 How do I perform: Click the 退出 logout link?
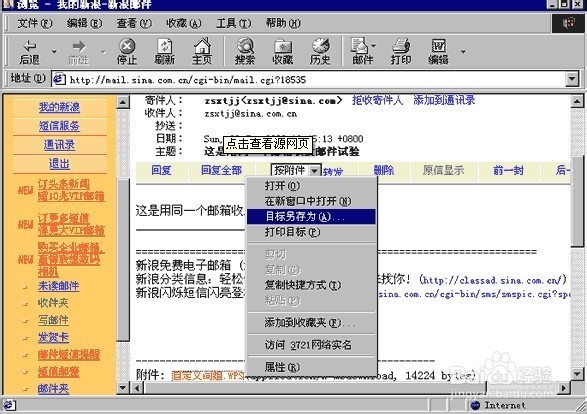[x=59, y=163]
